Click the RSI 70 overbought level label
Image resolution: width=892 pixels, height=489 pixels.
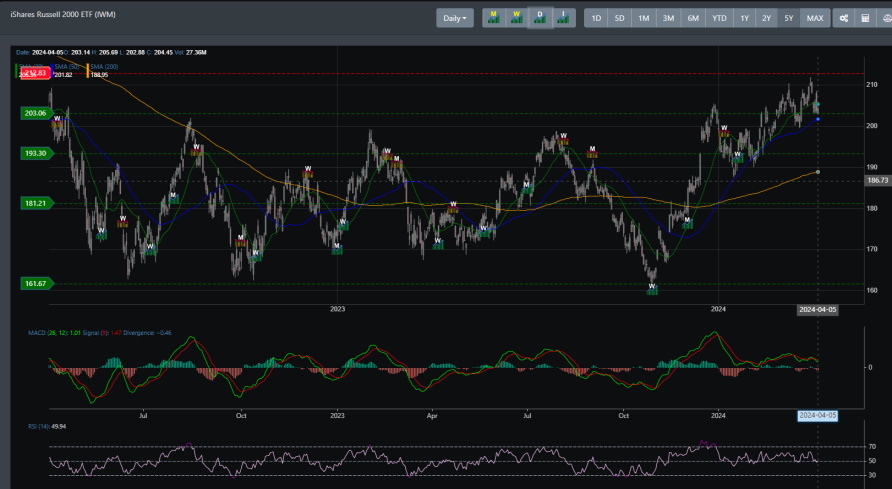(x=872, y=447)
